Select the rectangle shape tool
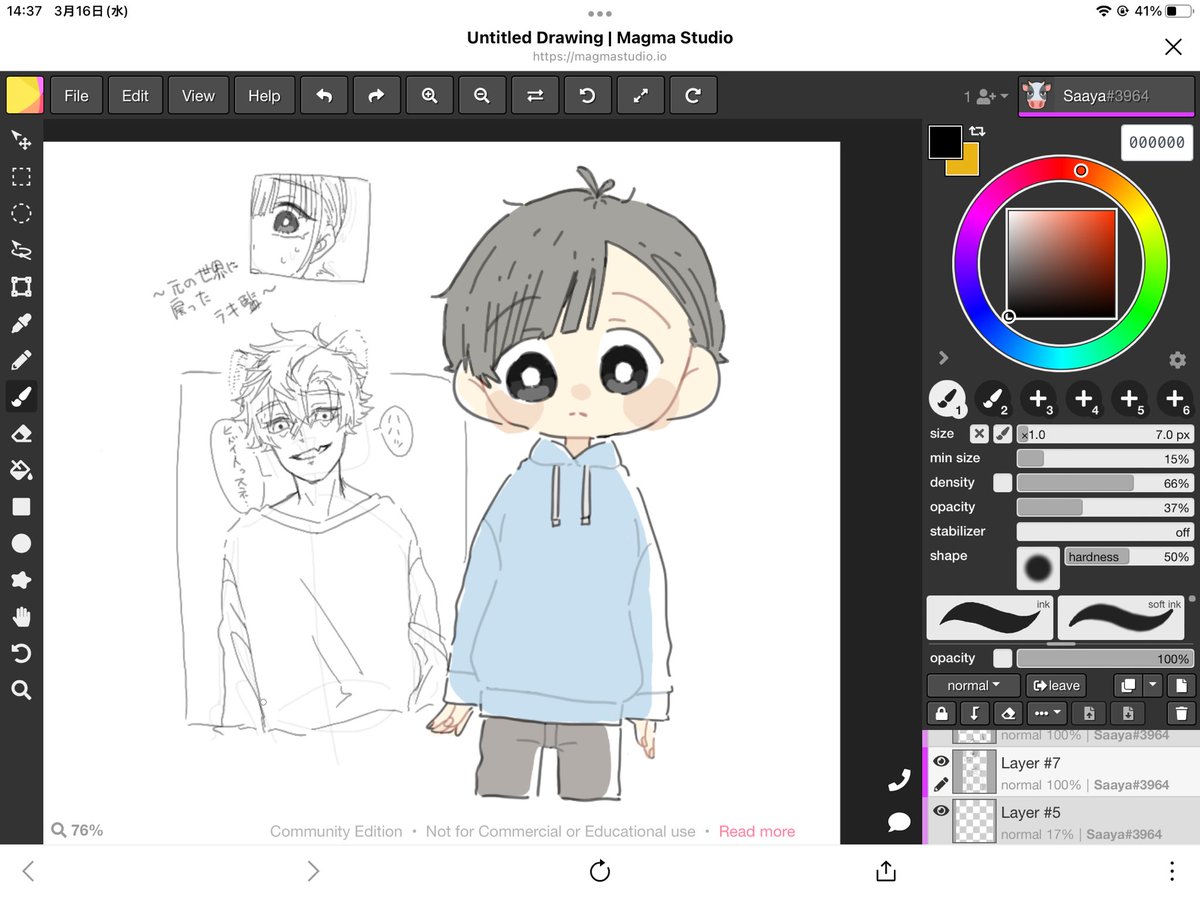The width and height of the screenshot is (1200, 900). pyautogui.click(x=21, y=507)
